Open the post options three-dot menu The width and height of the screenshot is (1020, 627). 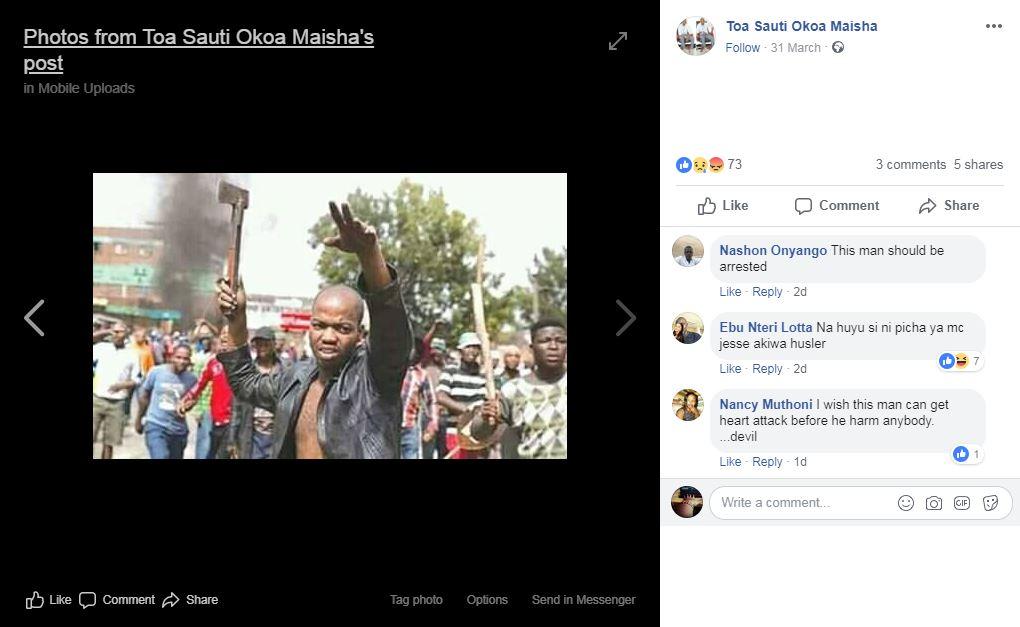point(993,26)
